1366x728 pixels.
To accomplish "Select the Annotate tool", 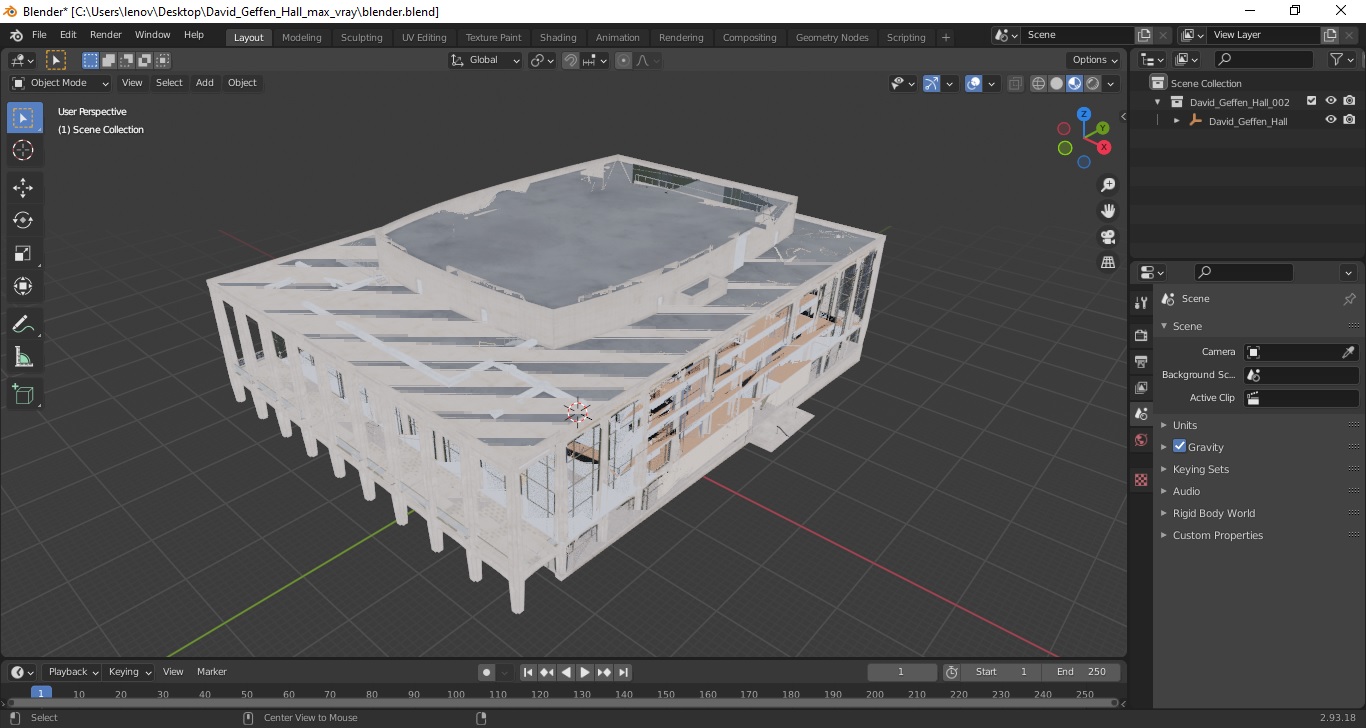I will [x=24, y=324].
